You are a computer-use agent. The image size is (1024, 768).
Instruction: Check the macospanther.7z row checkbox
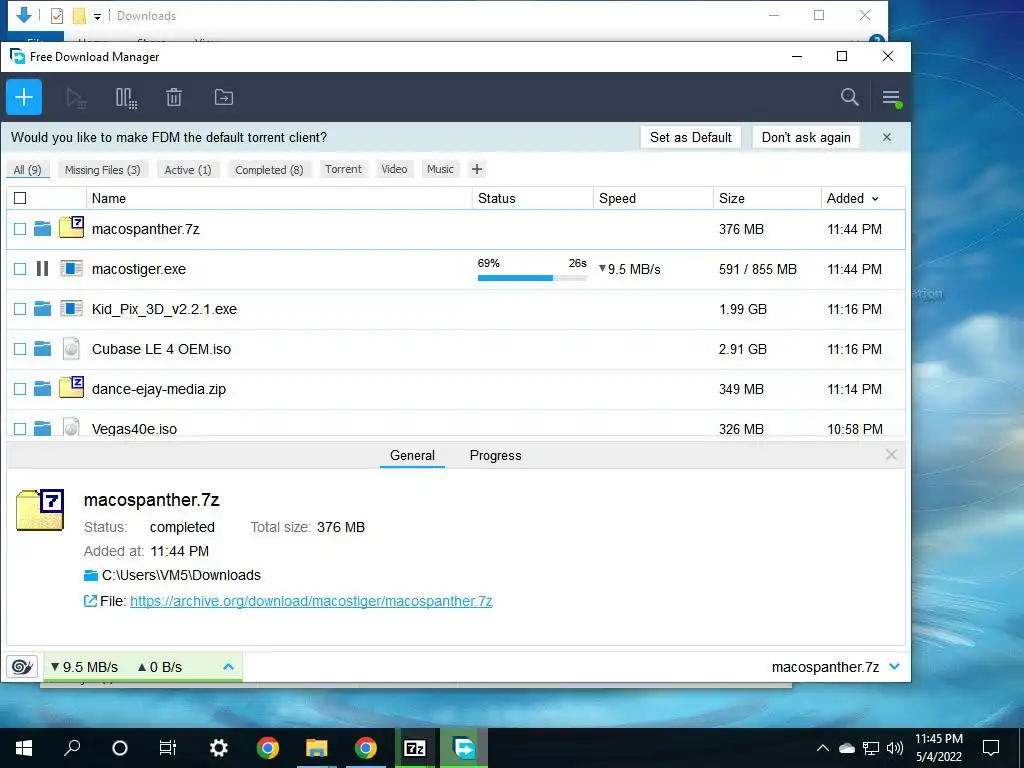(20, 229)
